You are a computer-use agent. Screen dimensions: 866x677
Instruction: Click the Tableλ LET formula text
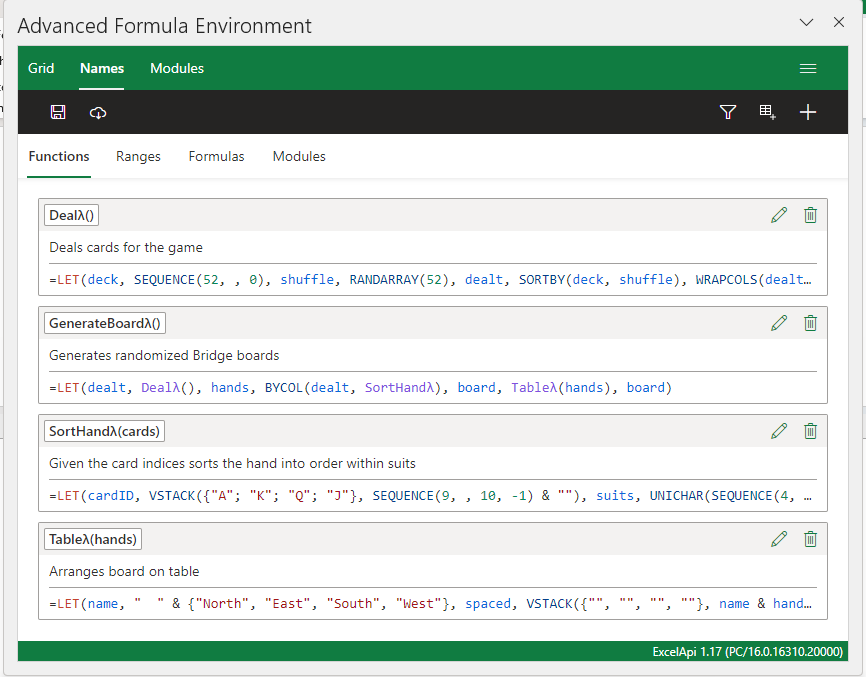coord(431,604)
